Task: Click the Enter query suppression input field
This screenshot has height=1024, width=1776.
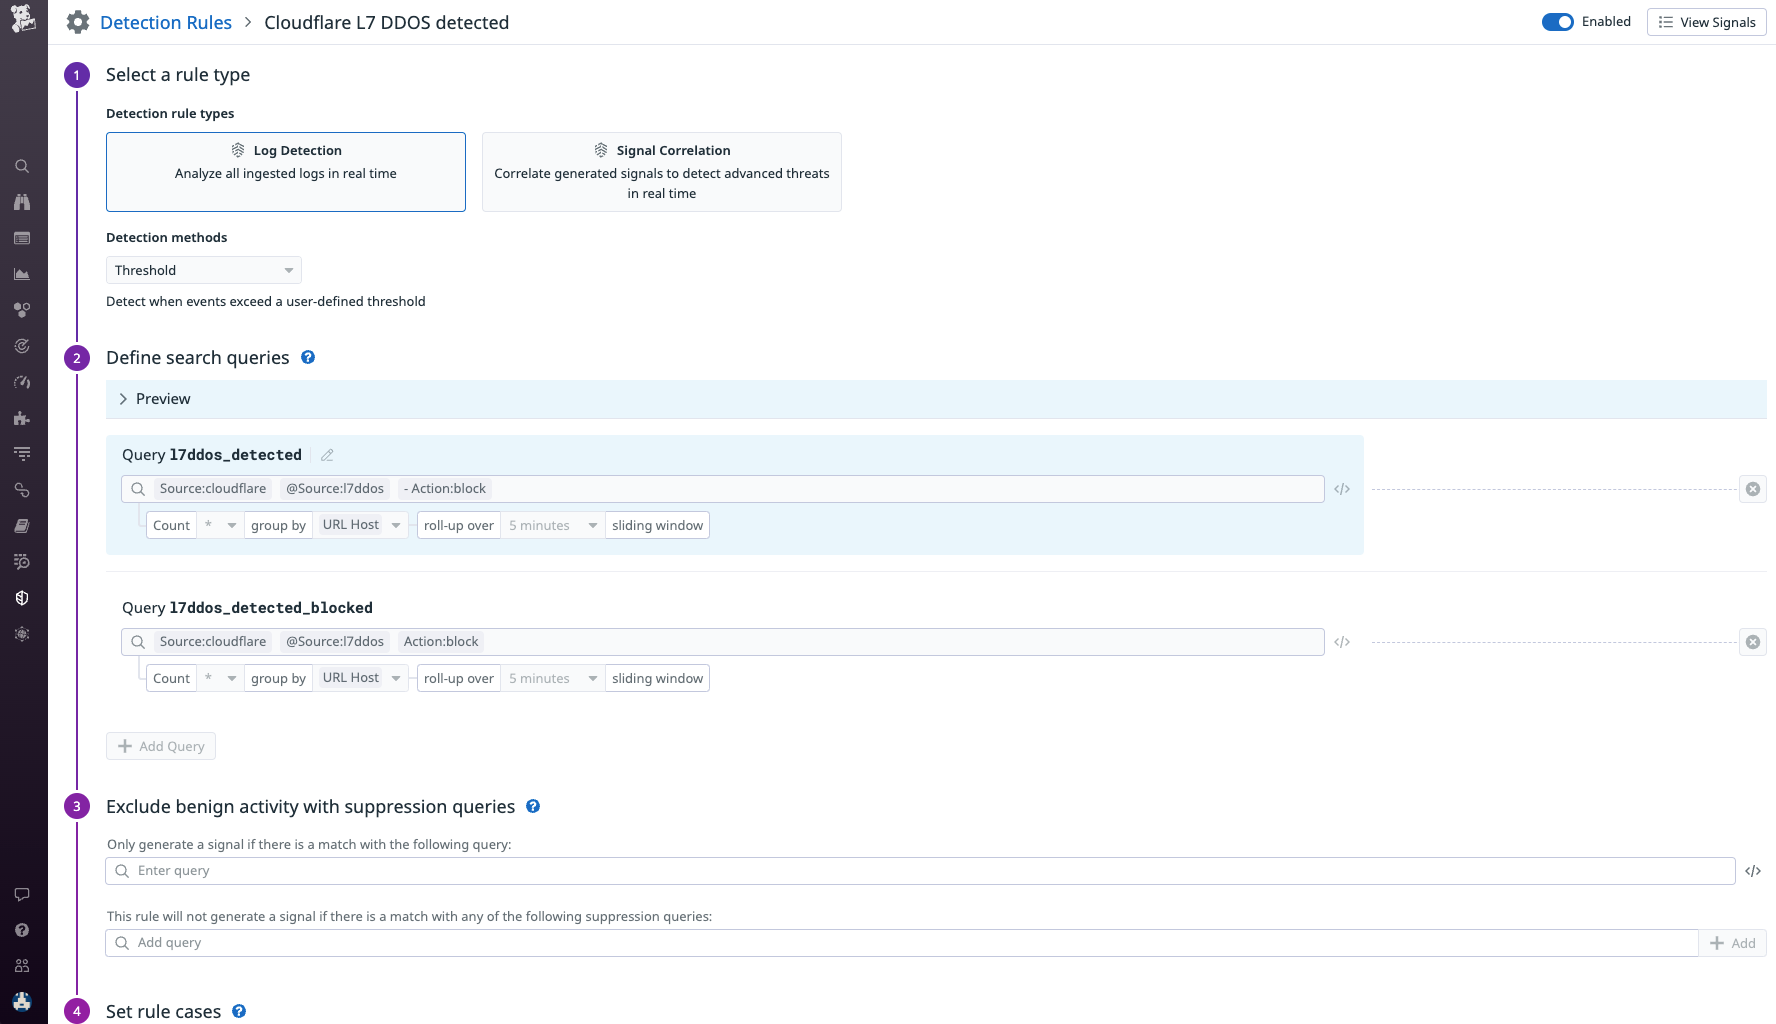Action: (x=920, y=871)
